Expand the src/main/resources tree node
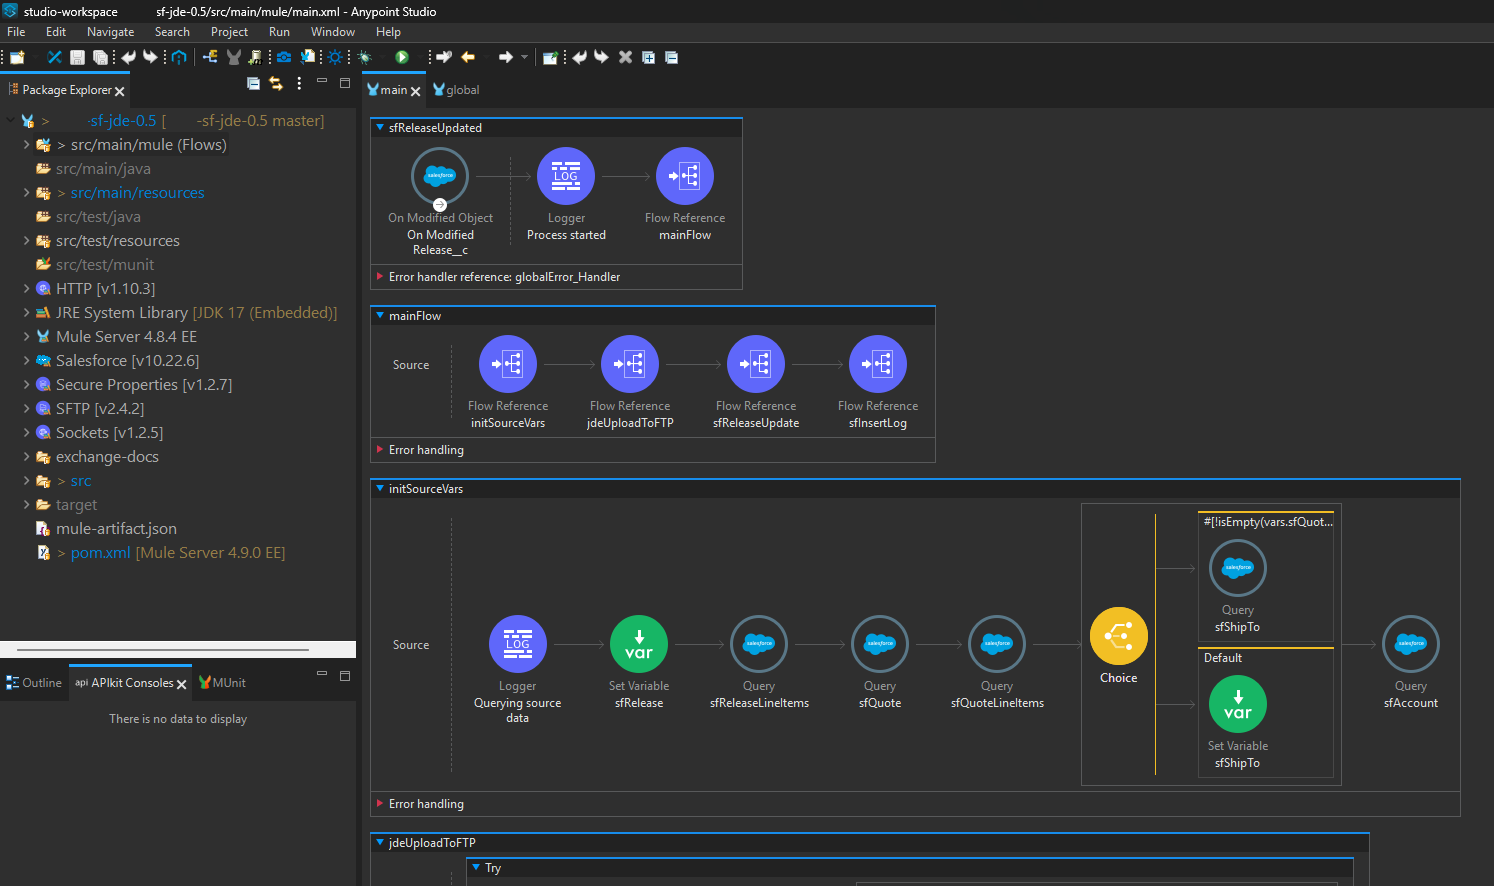Viewport: 1494px width, 886px height. tap(25, 192)
